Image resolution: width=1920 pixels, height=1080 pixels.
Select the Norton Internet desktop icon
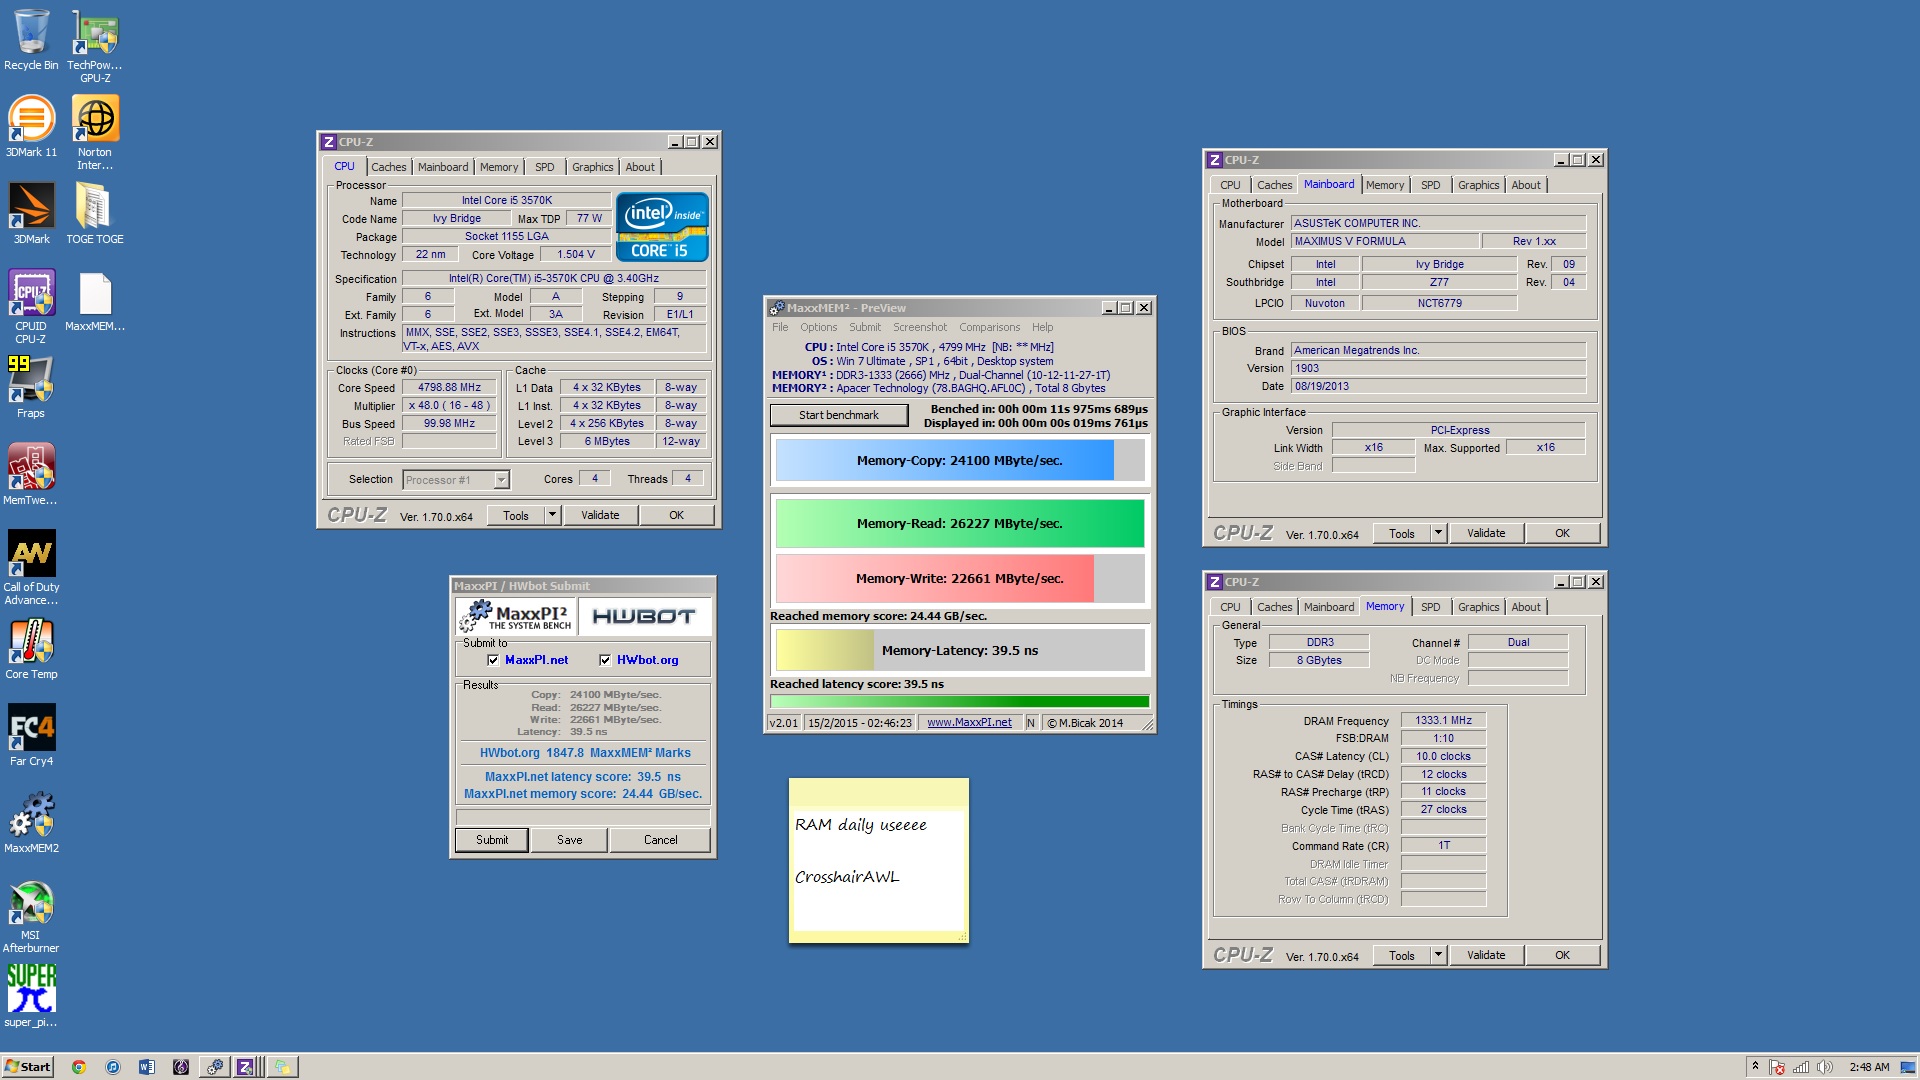pyautogui.click(x=95, y=133)
